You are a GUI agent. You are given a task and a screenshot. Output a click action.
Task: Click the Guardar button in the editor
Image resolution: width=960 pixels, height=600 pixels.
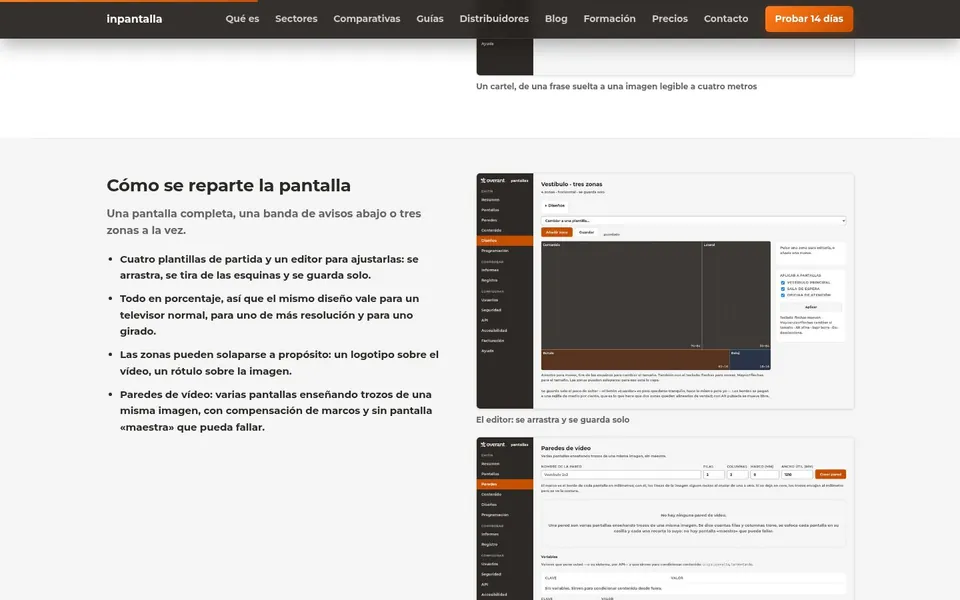point(587,233)
